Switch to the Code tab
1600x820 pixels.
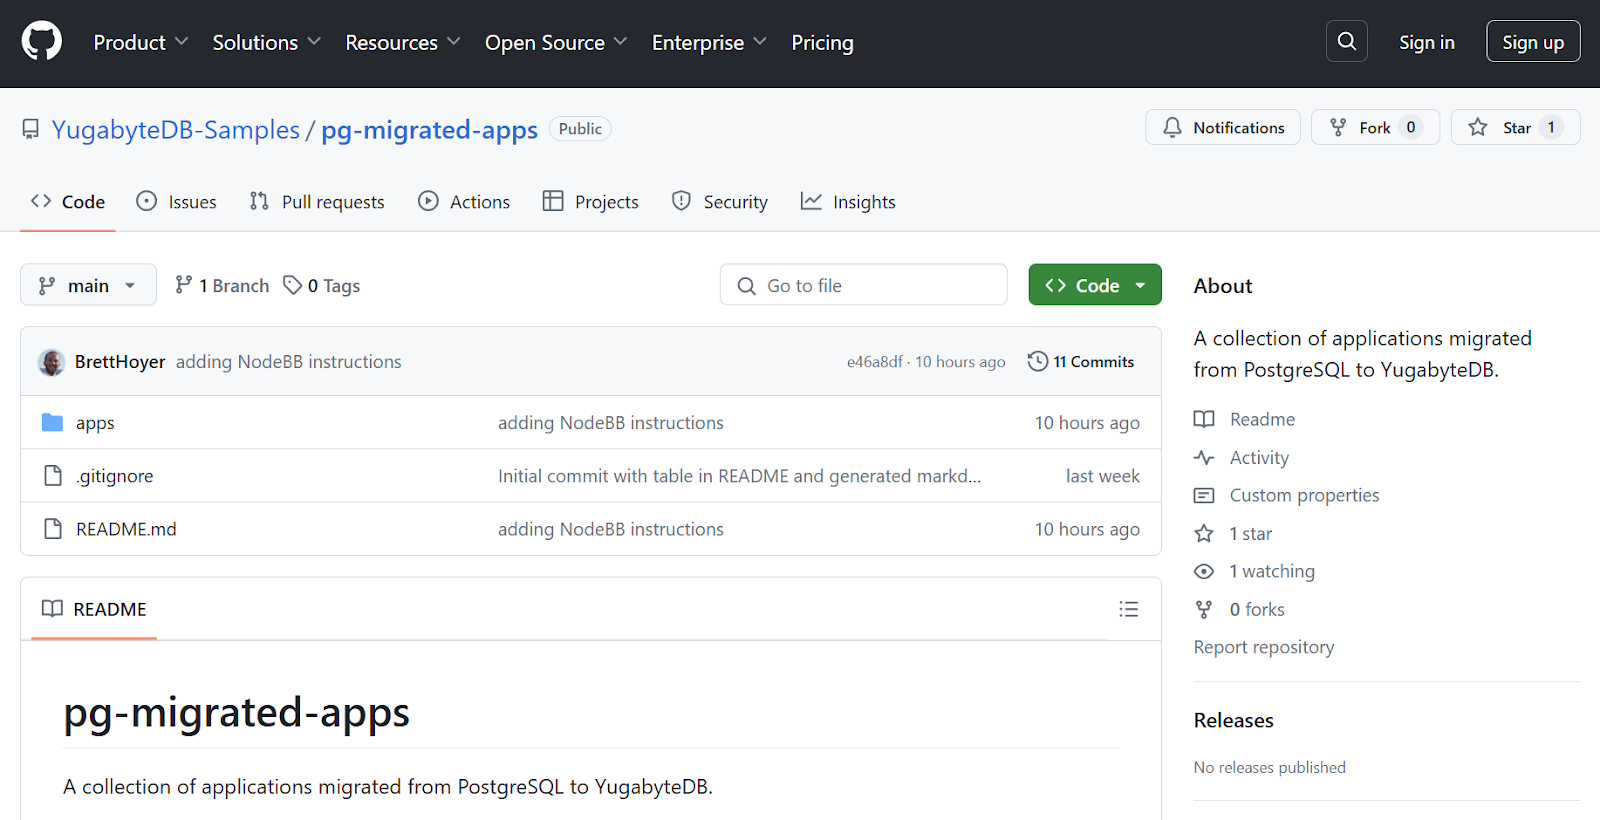[68, 202]
